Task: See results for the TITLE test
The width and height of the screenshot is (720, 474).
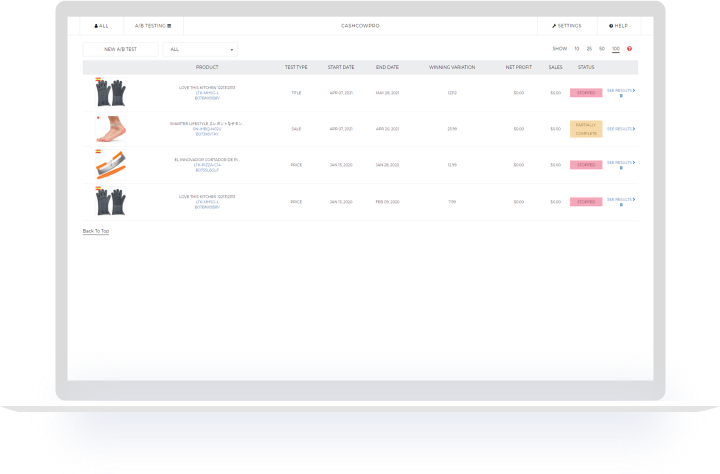Action: 621,90
